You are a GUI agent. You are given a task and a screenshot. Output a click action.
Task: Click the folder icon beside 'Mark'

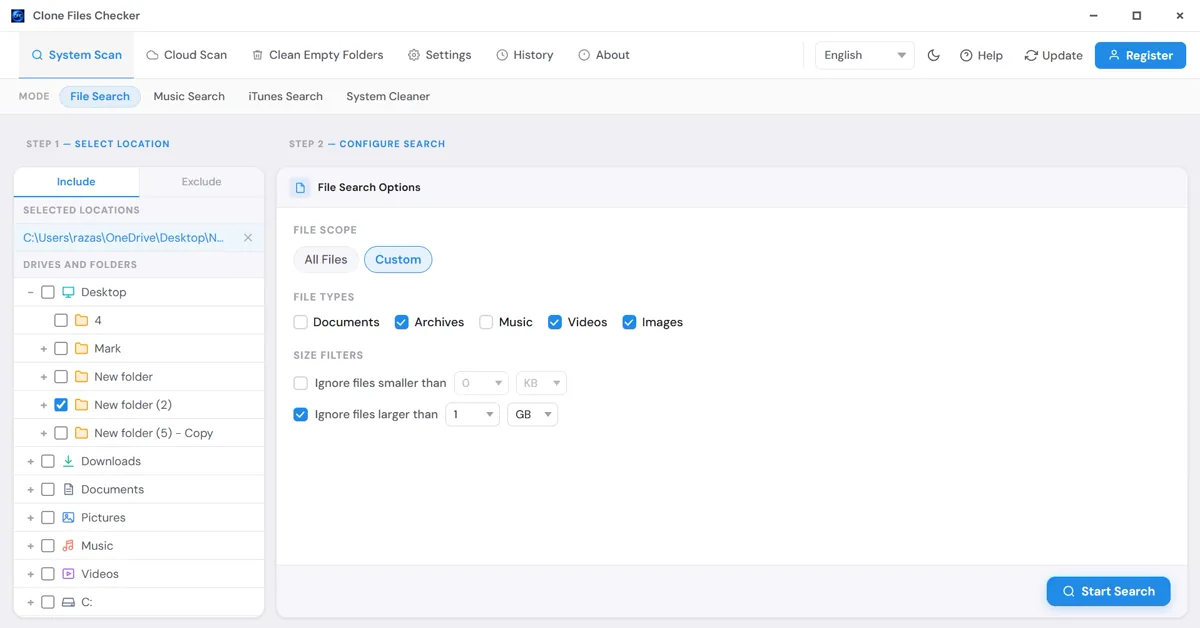(81, 348)
